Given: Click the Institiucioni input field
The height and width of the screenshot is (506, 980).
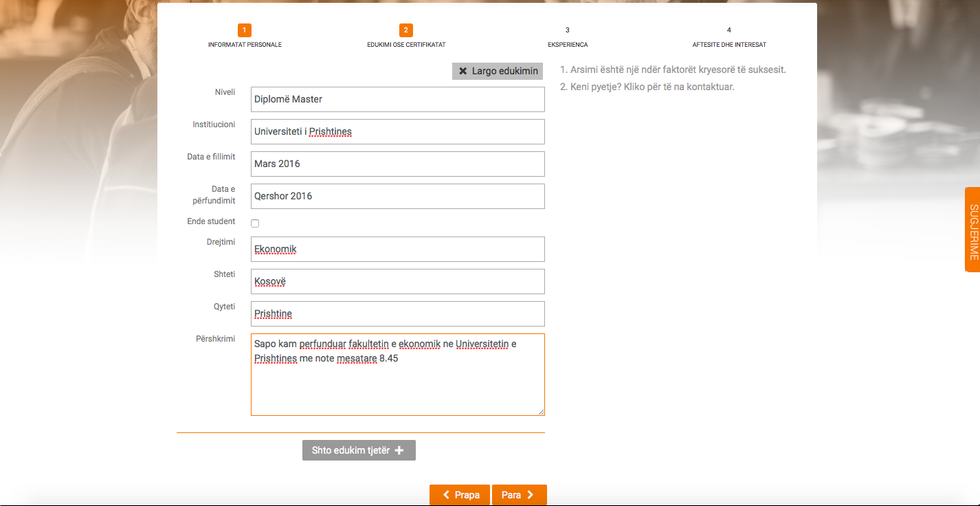Looking at the screenshot, I should click(x=397, y=132).
